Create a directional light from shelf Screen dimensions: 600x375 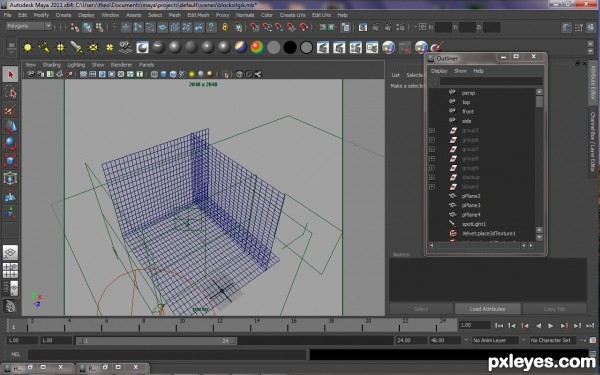(44, 47)
